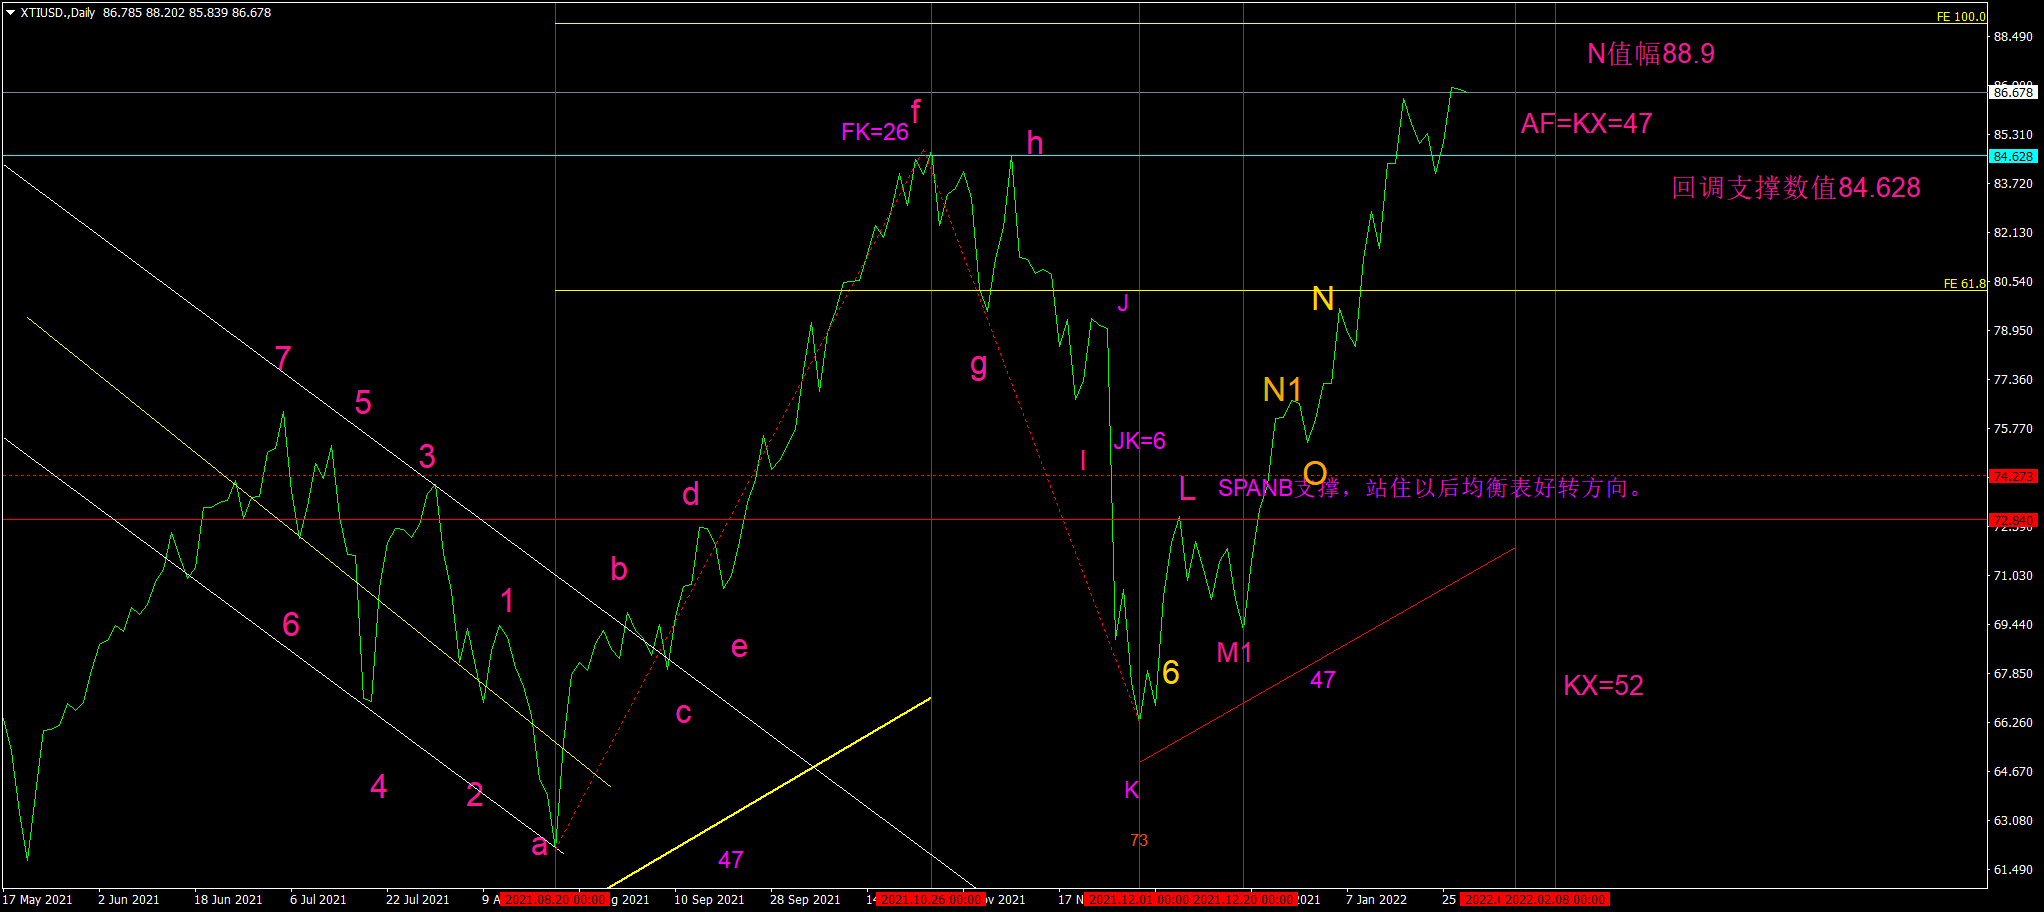Click the pink '2' channel label
Image resolution: width=2044 pixels, height=912 pixels.
click(475, 796)
